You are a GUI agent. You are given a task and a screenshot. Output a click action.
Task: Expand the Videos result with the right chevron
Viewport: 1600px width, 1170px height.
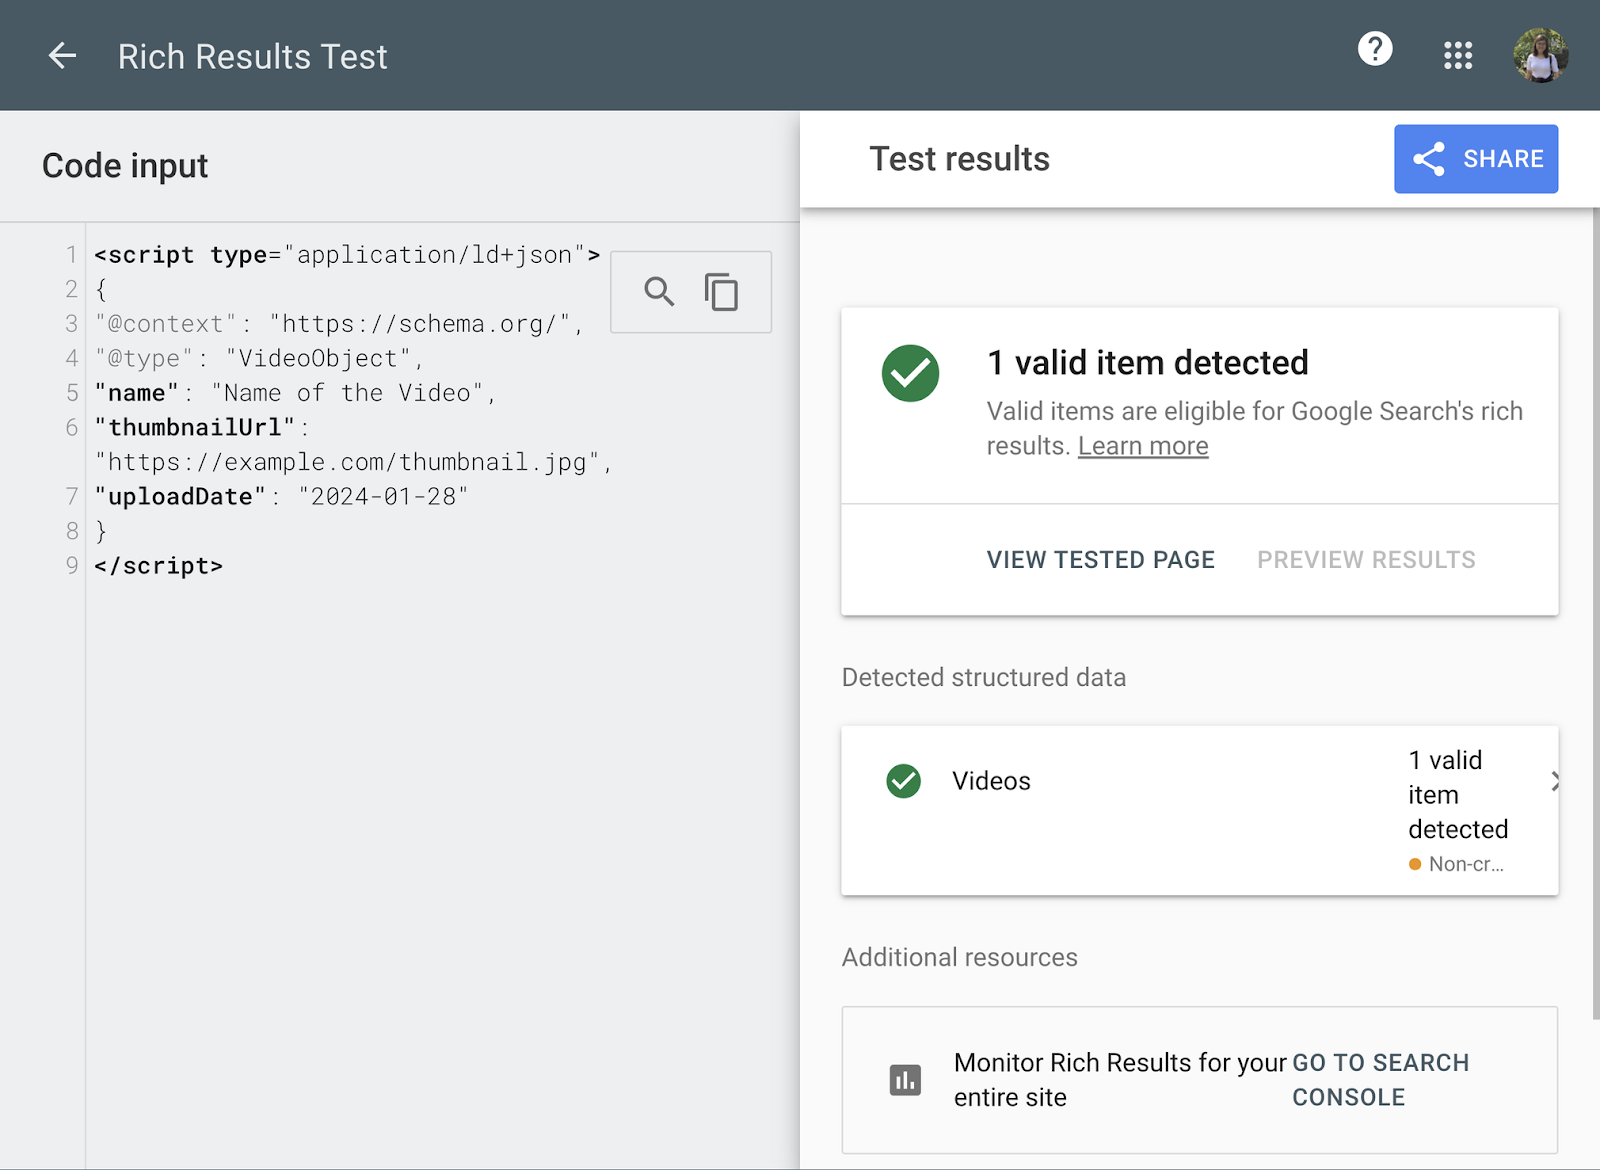(x=1555, y=781)
